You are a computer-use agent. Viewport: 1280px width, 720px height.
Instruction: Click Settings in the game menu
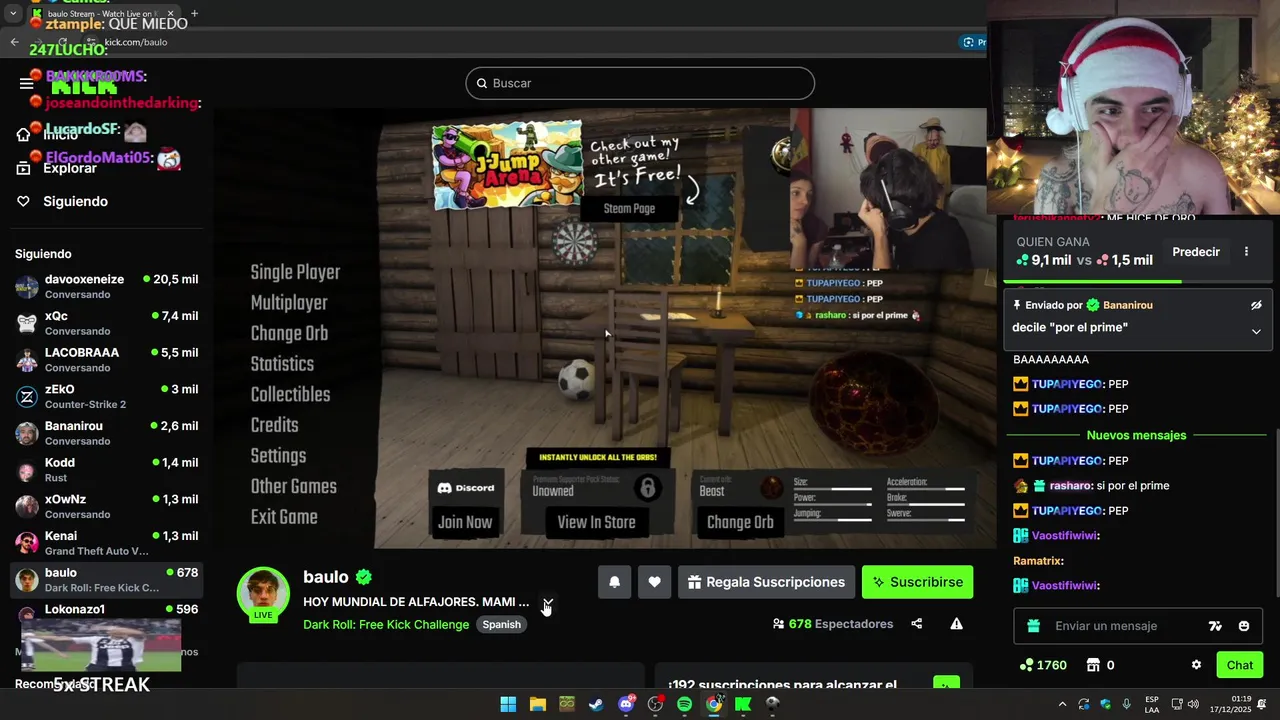(278, 456)
